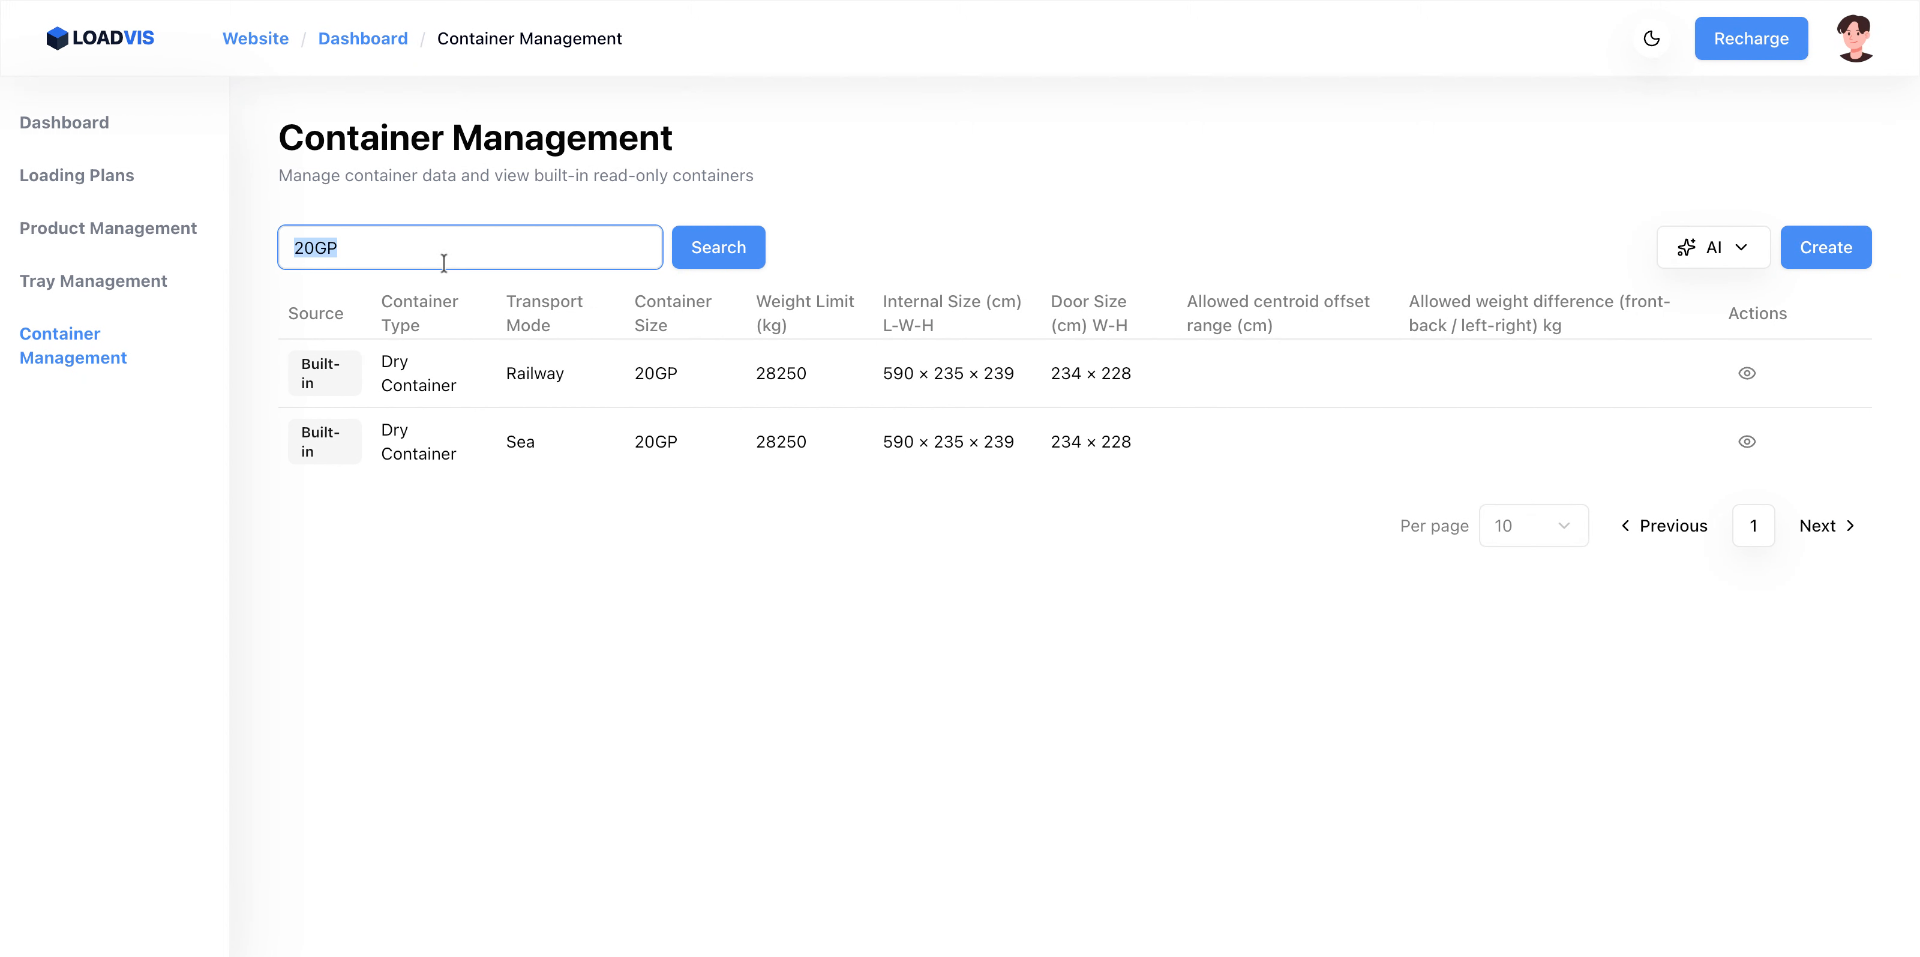View details of Railway 20GP container
Screen dimensions: 1920x957
point(1746,373)
